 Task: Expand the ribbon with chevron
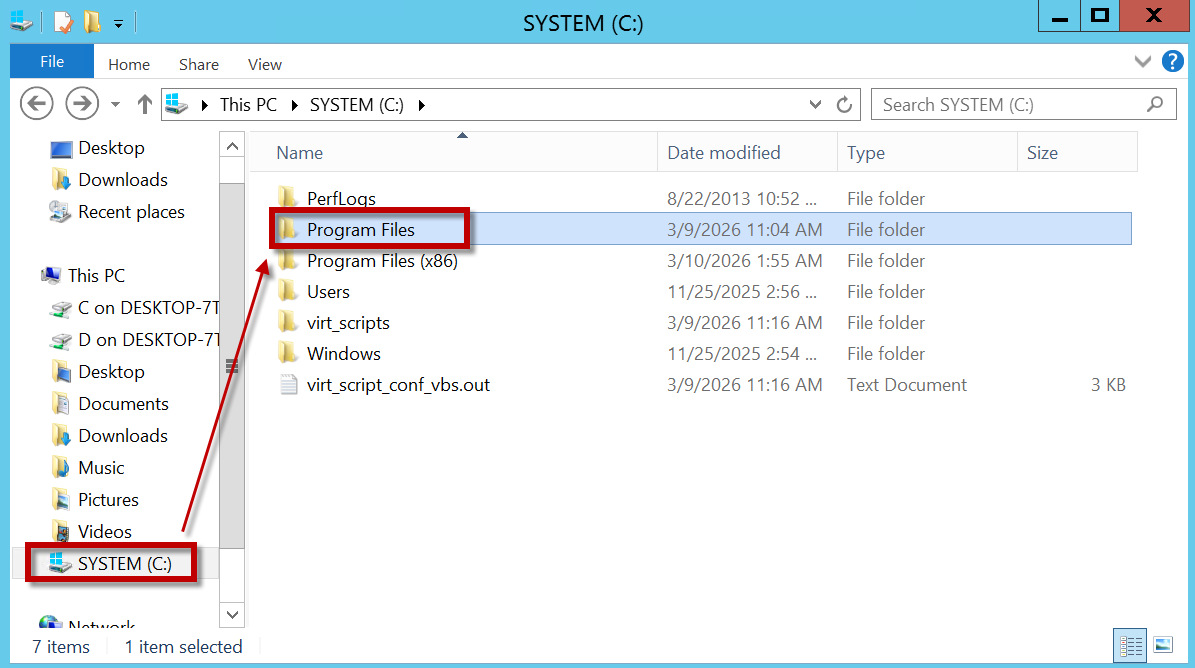1143,62
